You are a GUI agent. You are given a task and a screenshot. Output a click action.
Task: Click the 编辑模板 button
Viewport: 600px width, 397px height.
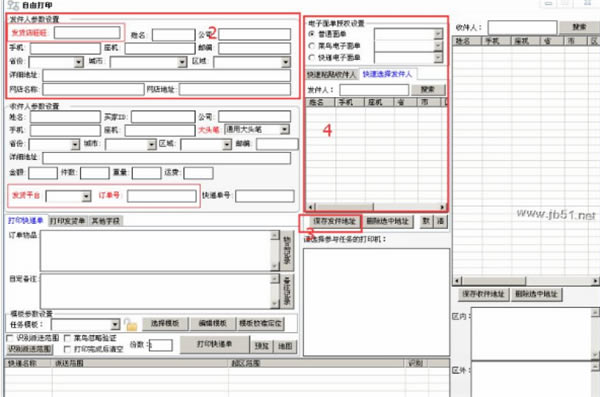pyautogui.click(x=212, y=323)
